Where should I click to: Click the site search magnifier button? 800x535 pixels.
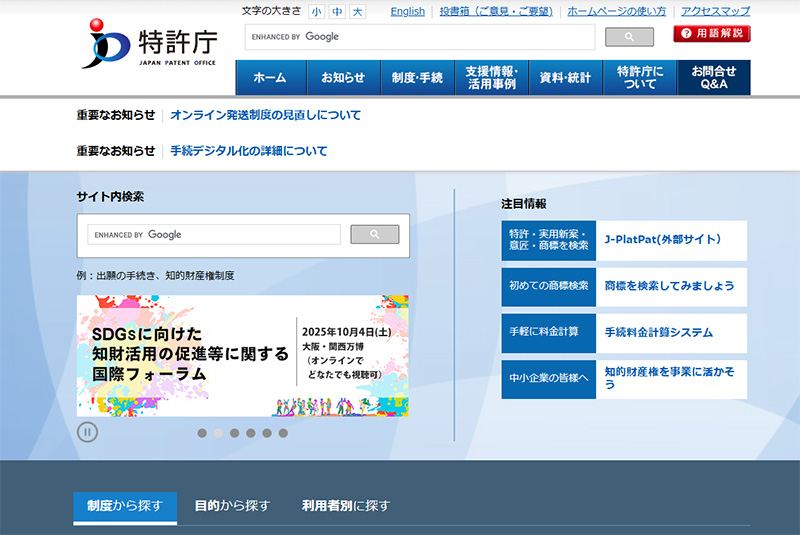374,234
